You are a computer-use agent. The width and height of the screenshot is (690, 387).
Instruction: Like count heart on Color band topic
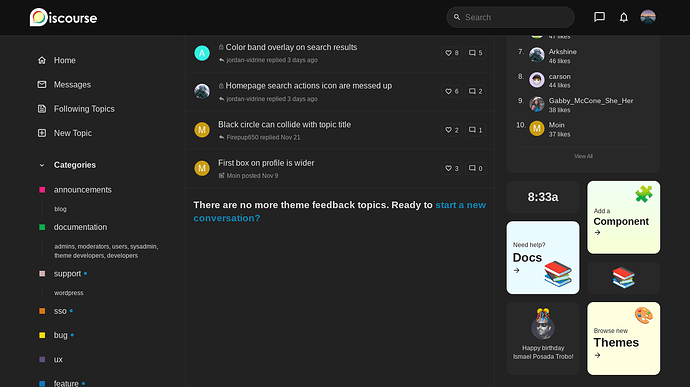(451, 53)
